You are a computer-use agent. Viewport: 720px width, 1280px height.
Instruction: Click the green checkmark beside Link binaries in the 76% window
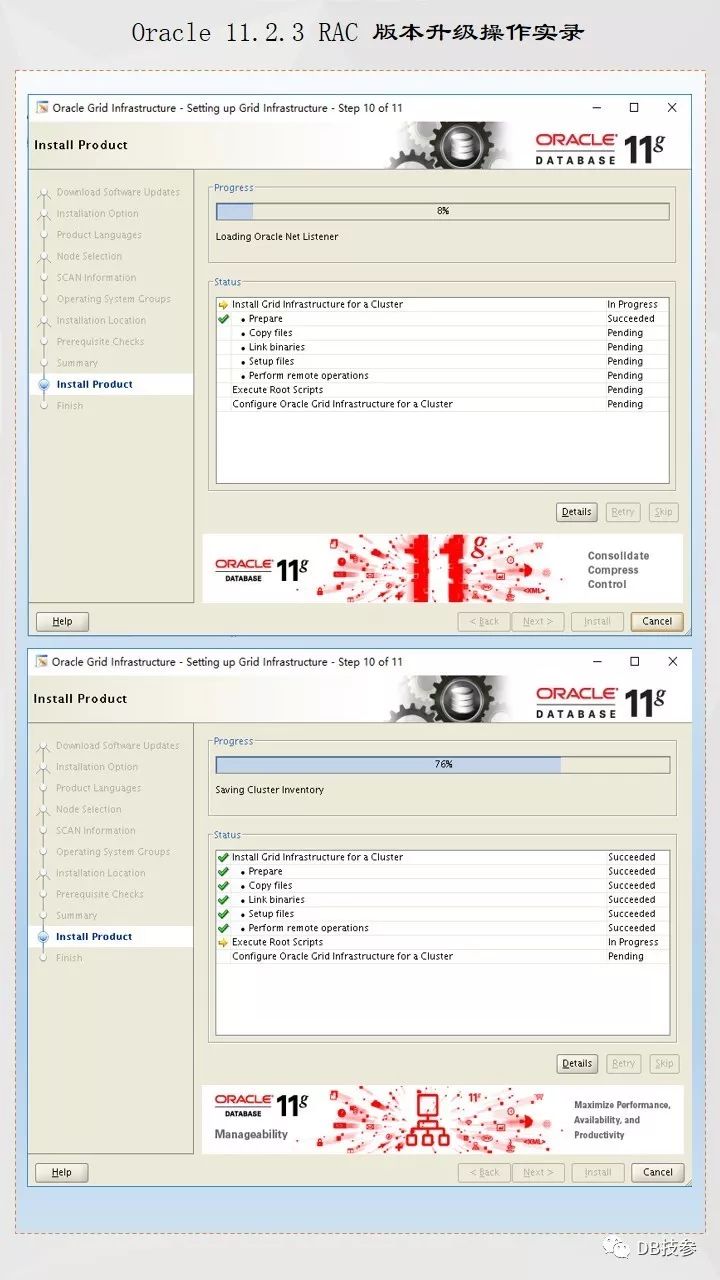pos(223,900)
